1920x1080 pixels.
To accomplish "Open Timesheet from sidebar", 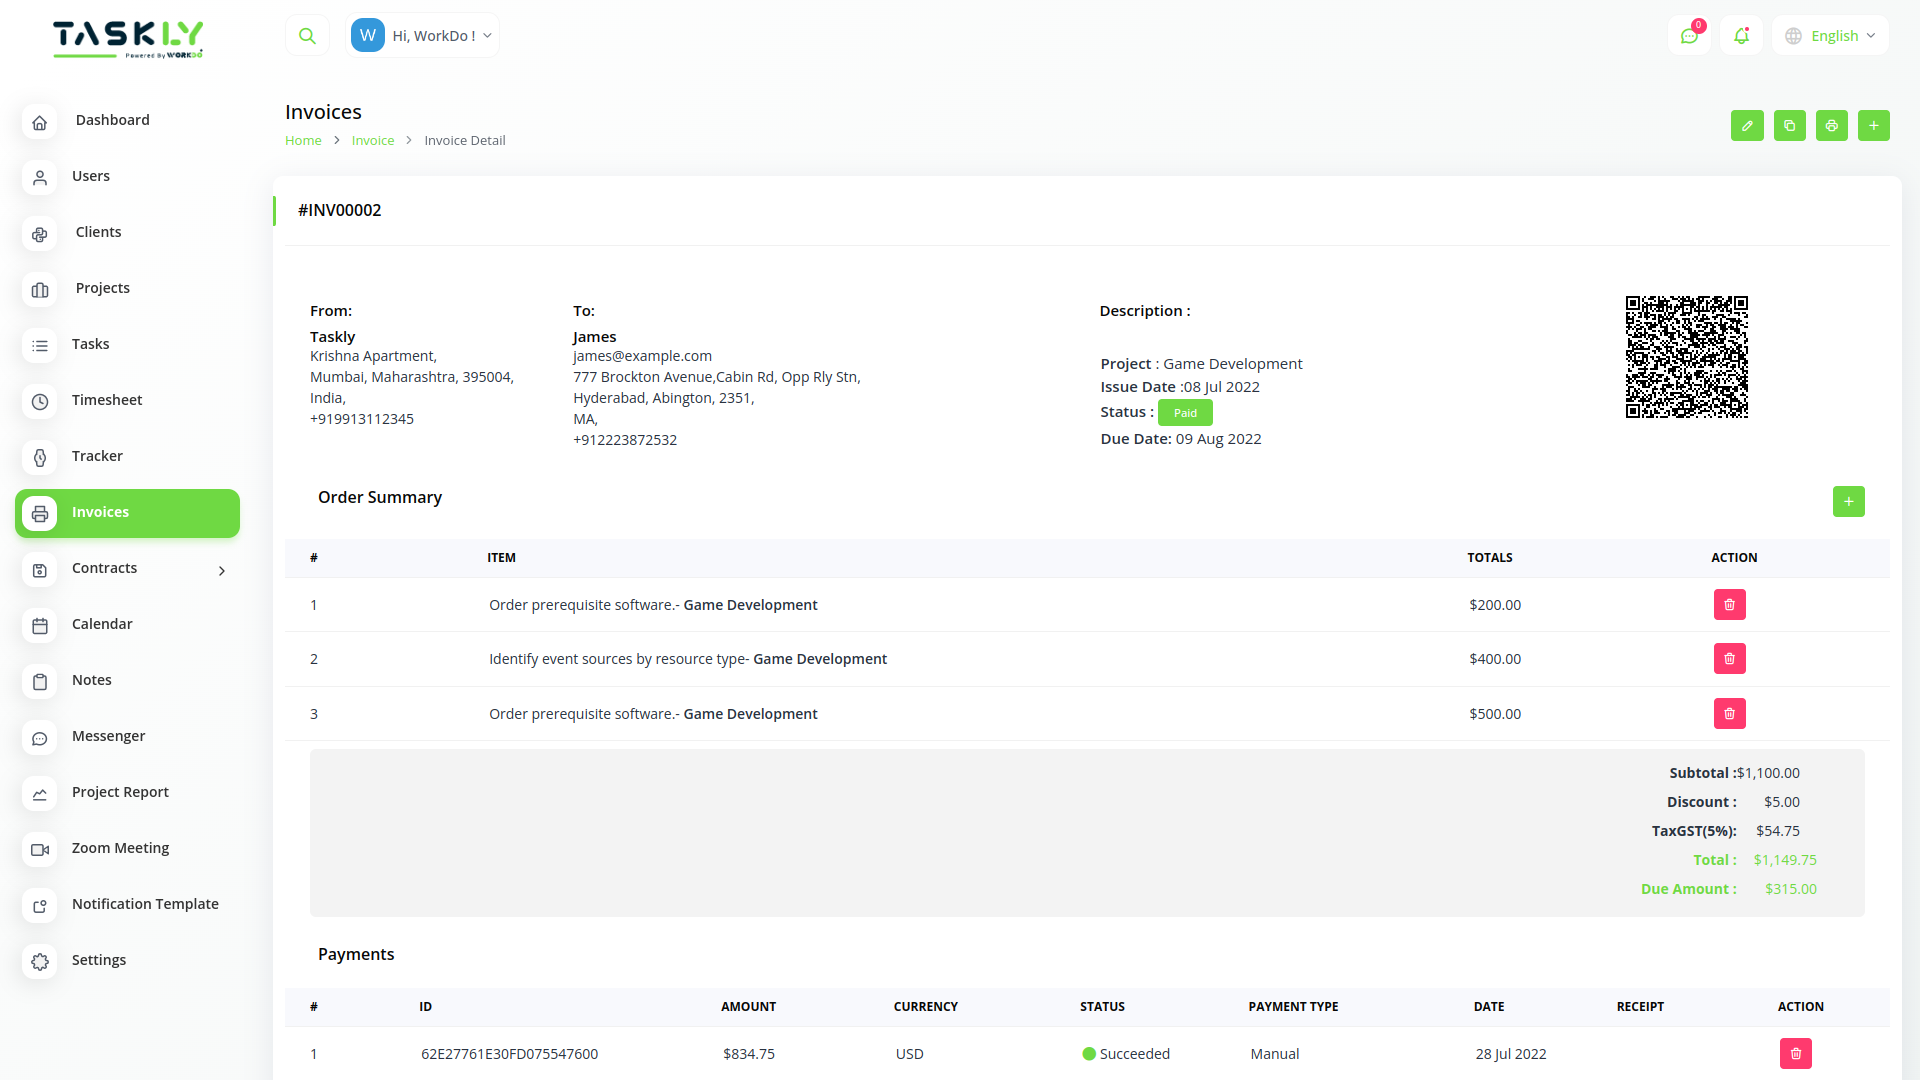I will [x=107, y=400].
